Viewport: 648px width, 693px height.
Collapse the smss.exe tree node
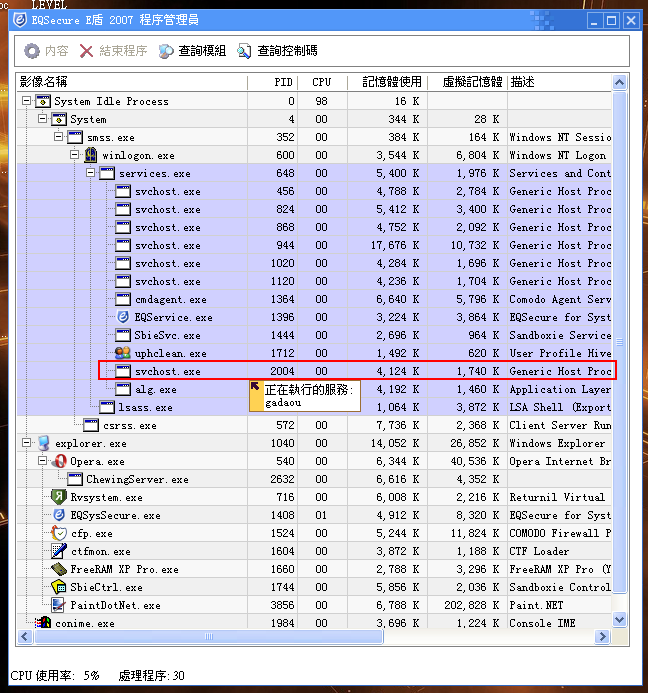click(x=58, y=137)
